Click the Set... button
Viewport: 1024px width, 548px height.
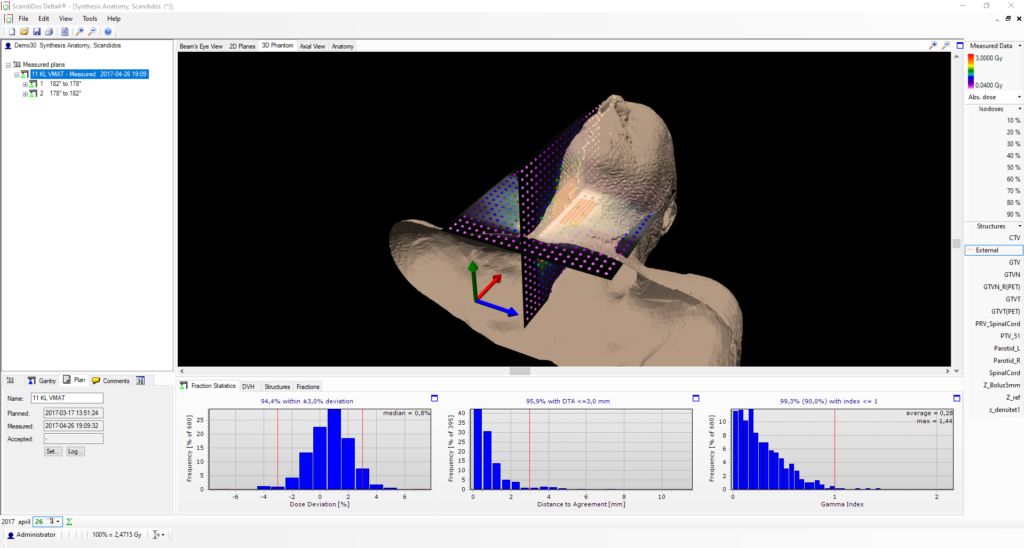point(53,451)
